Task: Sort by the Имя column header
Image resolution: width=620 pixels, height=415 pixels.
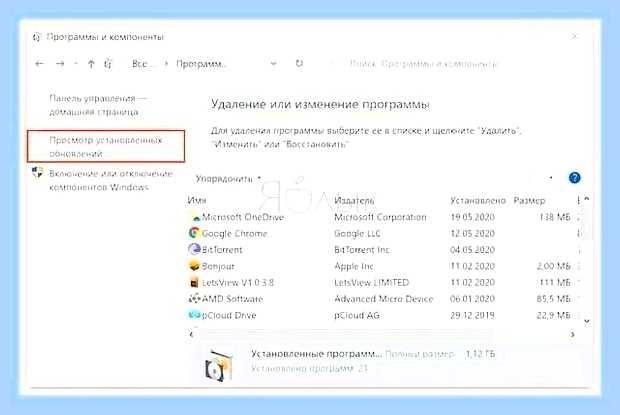Action: pos(197,200)
